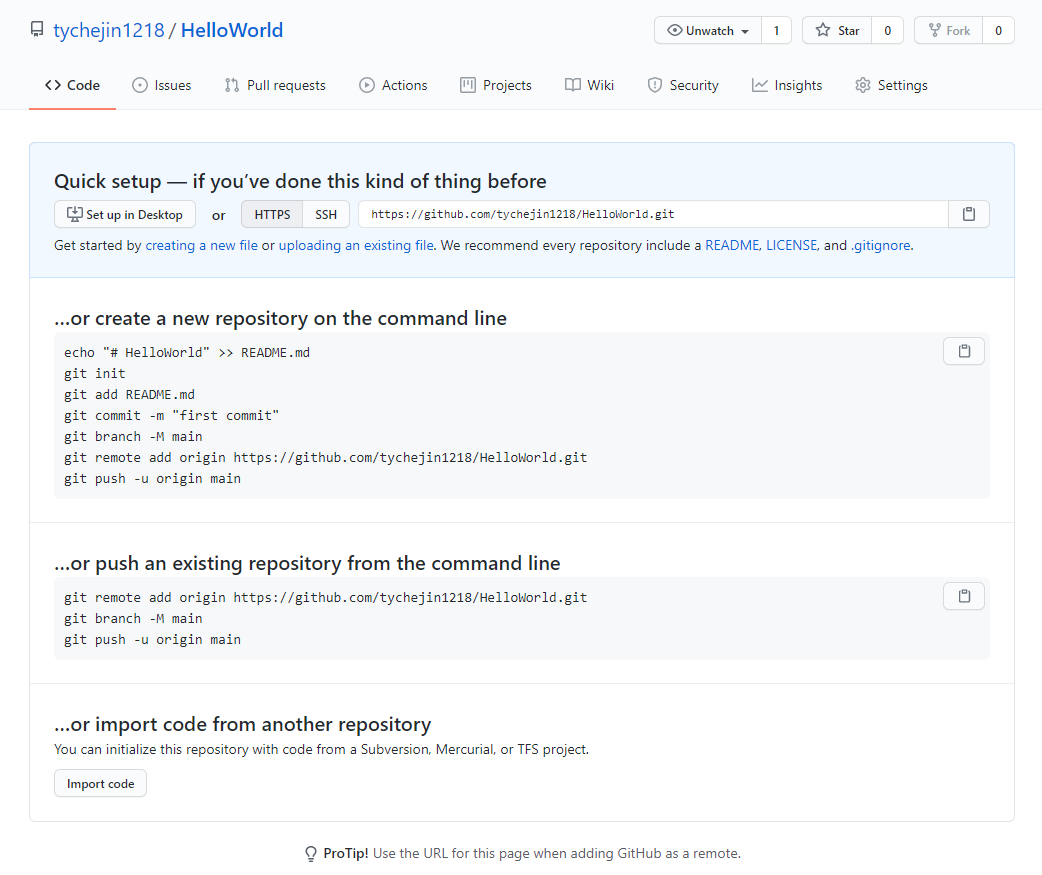Viewport: 1042px width, 875px height.
Task: Follow the creating a new file link
Action: [x=201, y=245]
